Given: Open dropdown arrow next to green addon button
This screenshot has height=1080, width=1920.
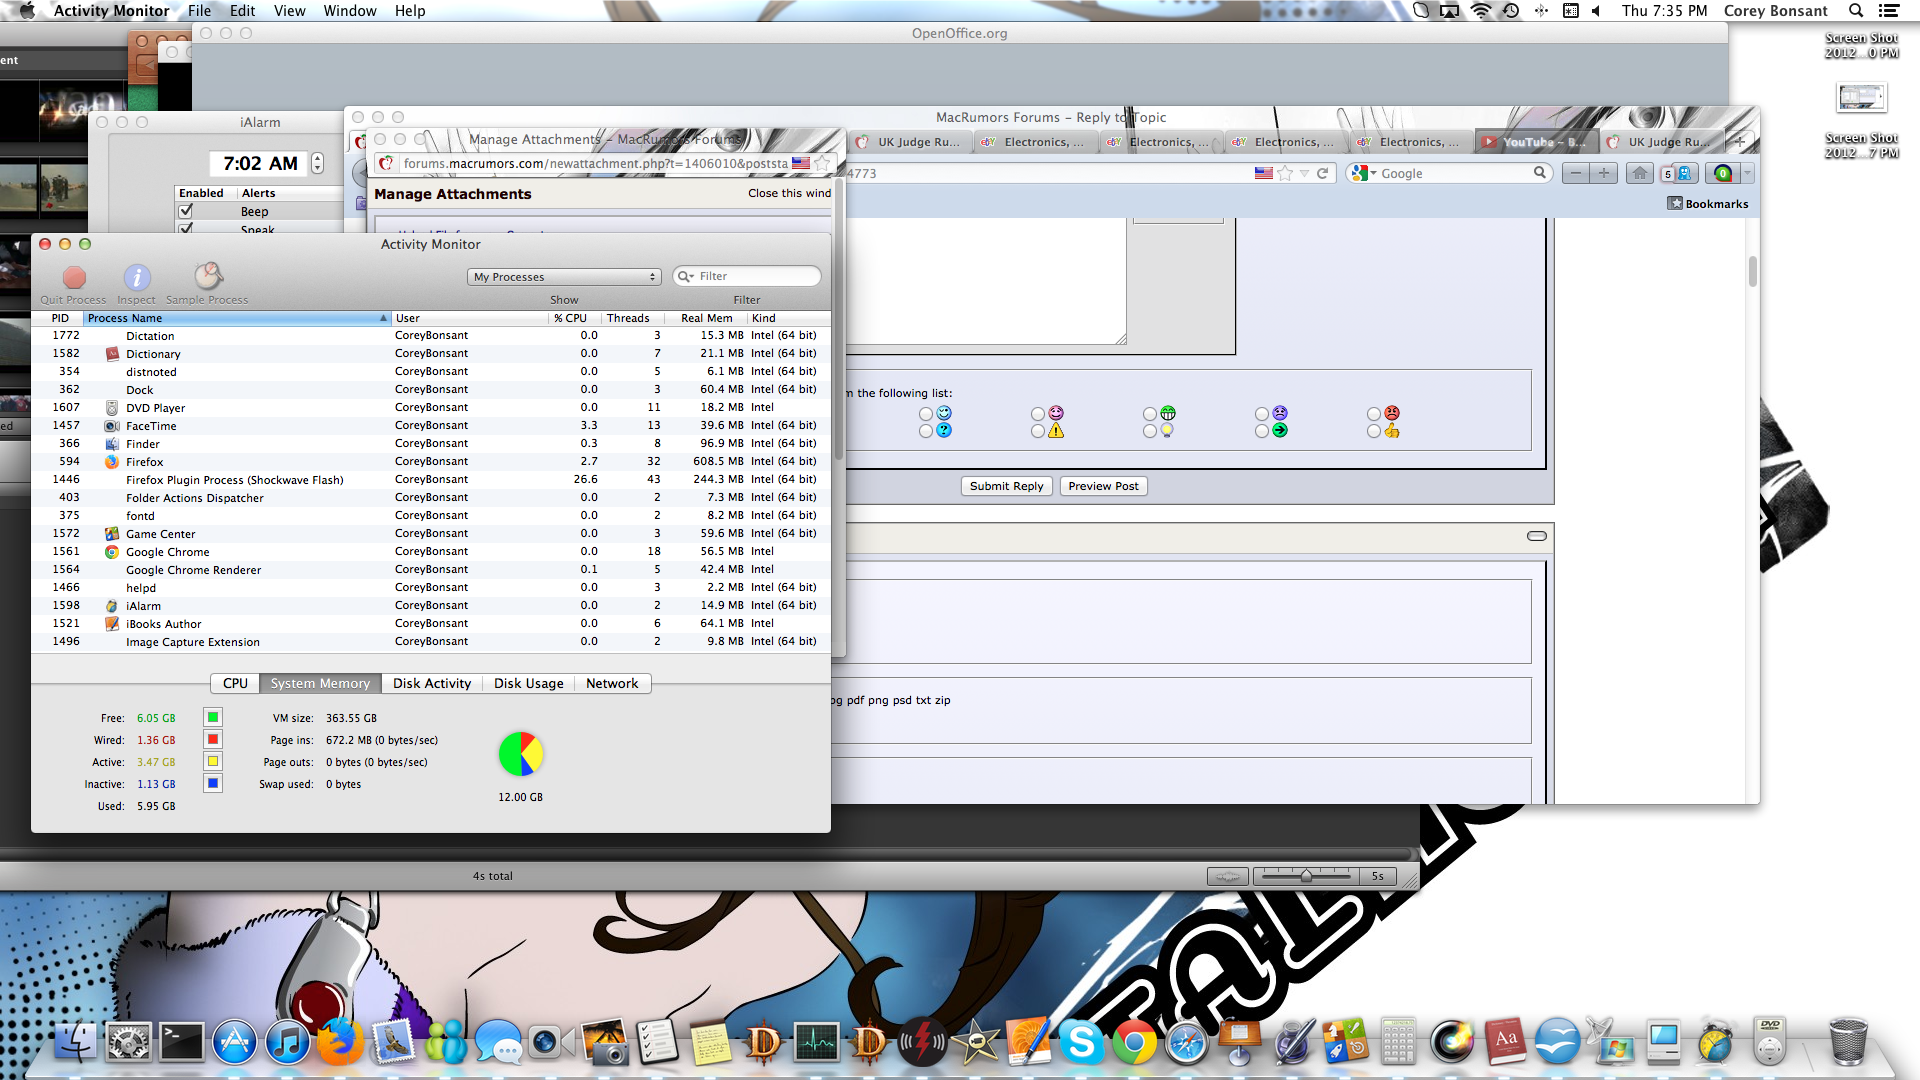Looking at the screenshot, I should click(x=1747, y=173).
